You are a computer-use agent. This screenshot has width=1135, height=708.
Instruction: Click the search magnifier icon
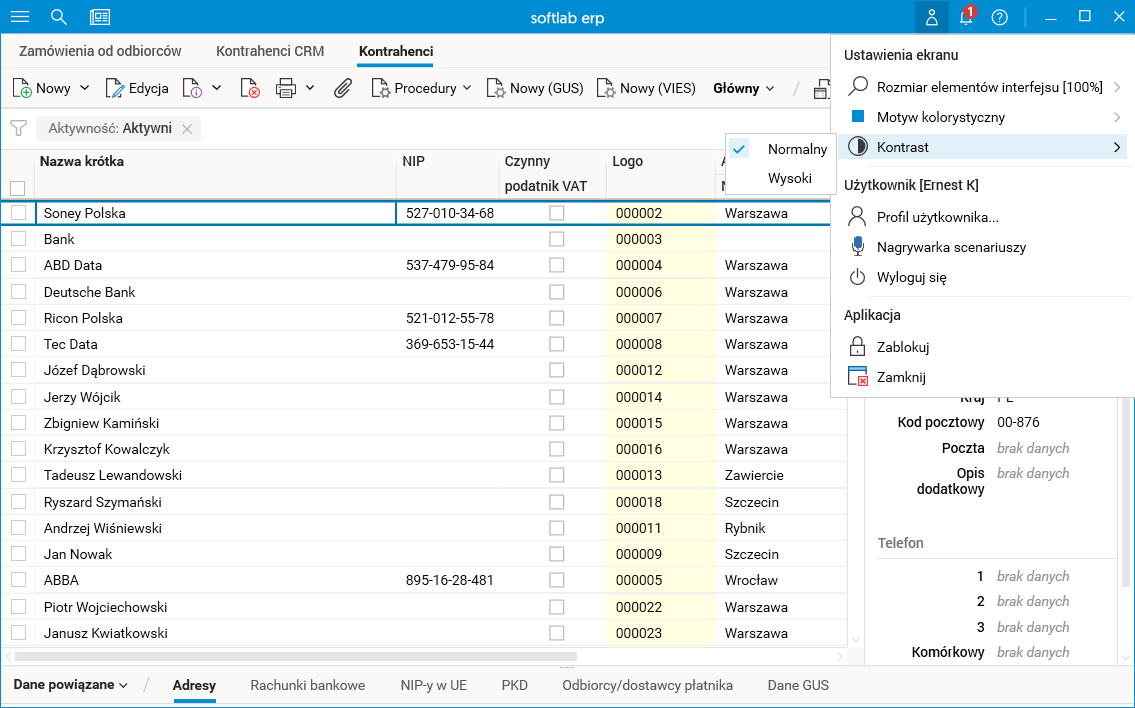click(x=59, y=17)
